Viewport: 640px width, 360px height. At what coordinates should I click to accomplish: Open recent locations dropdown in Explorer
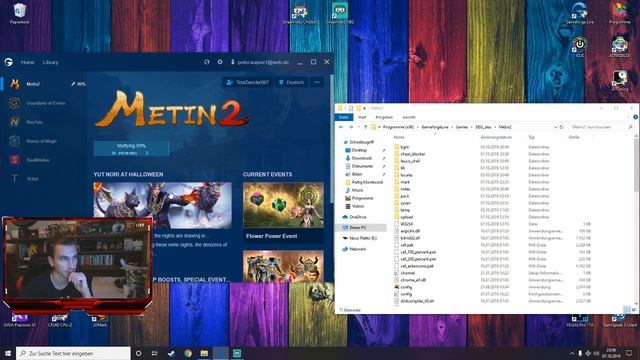point(358,127)
